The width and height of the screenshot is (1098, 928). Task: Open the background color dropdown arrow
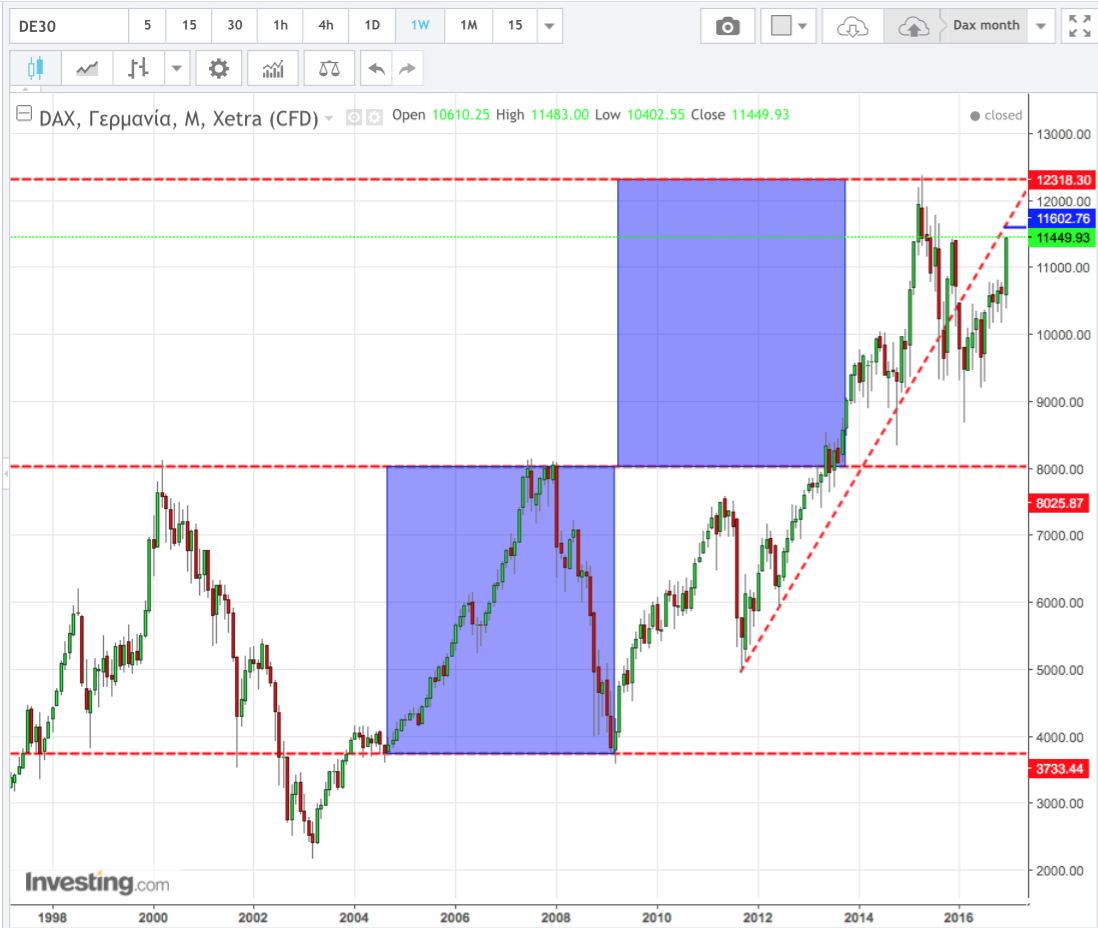pyautogui.click(x=800, y=26)
